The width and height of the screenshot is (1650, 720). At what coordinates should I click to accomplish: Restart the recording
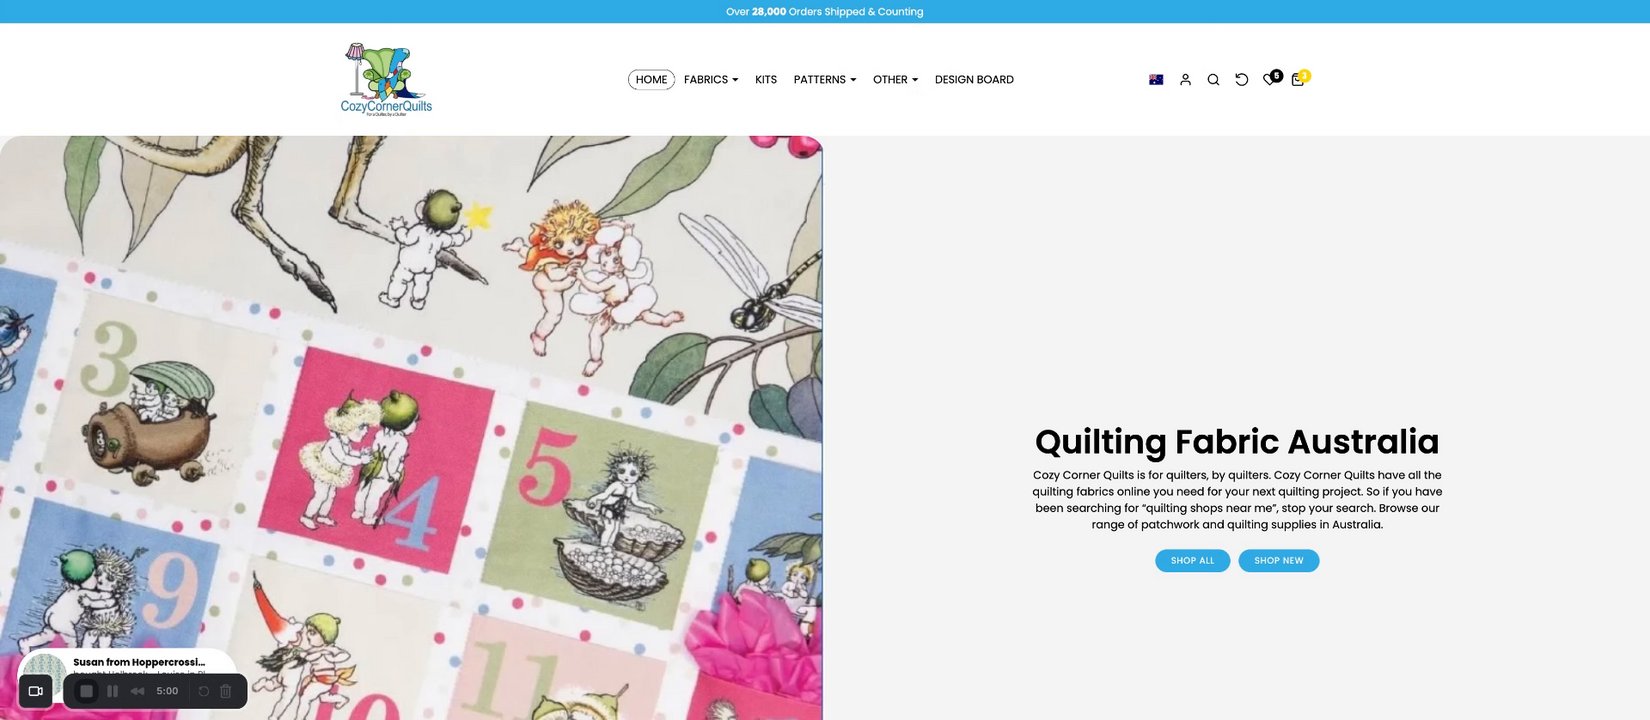204,691
